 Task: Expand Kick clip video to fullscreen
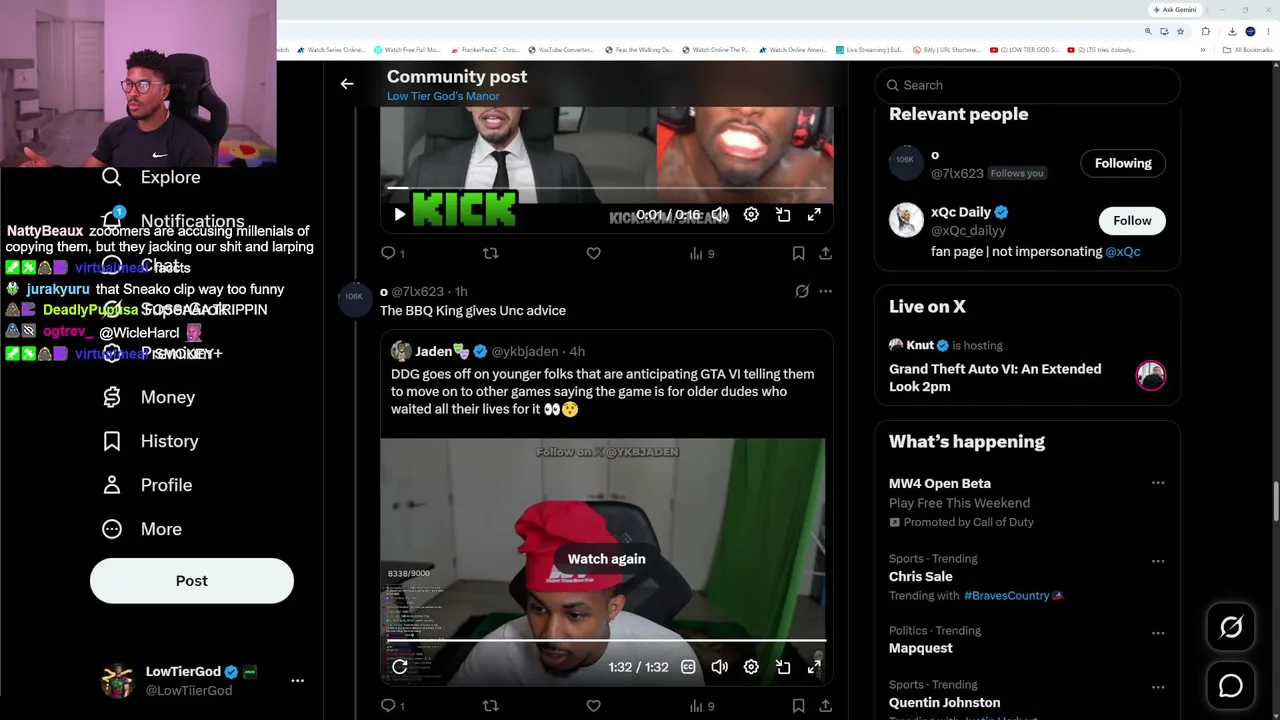814,214
